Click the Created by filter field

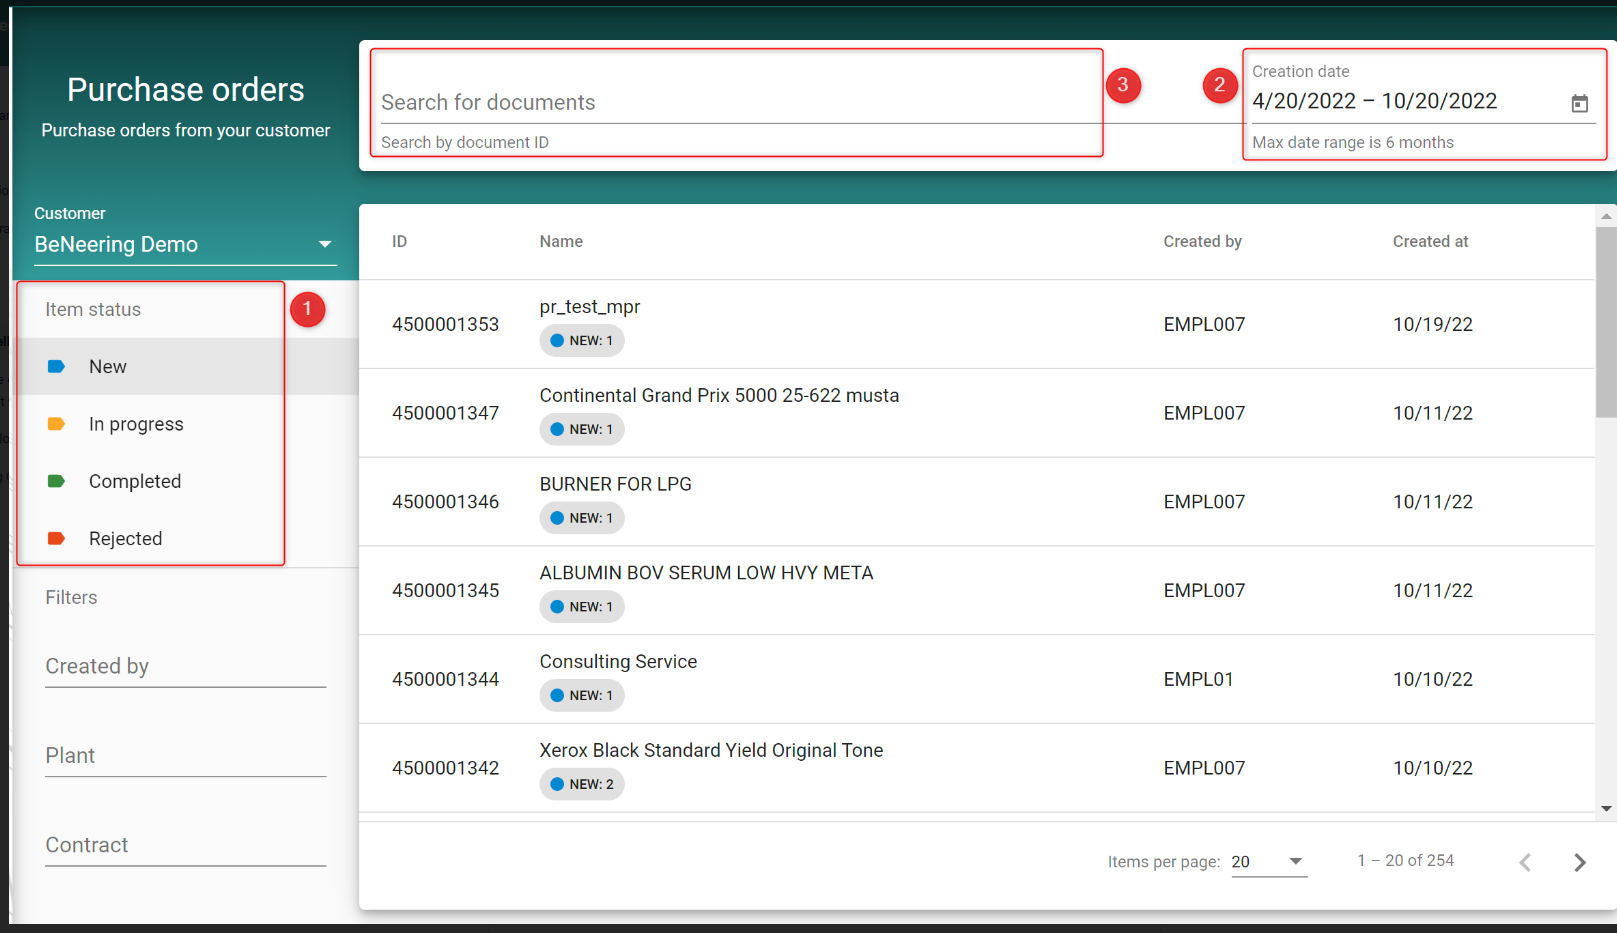[185, 667]
